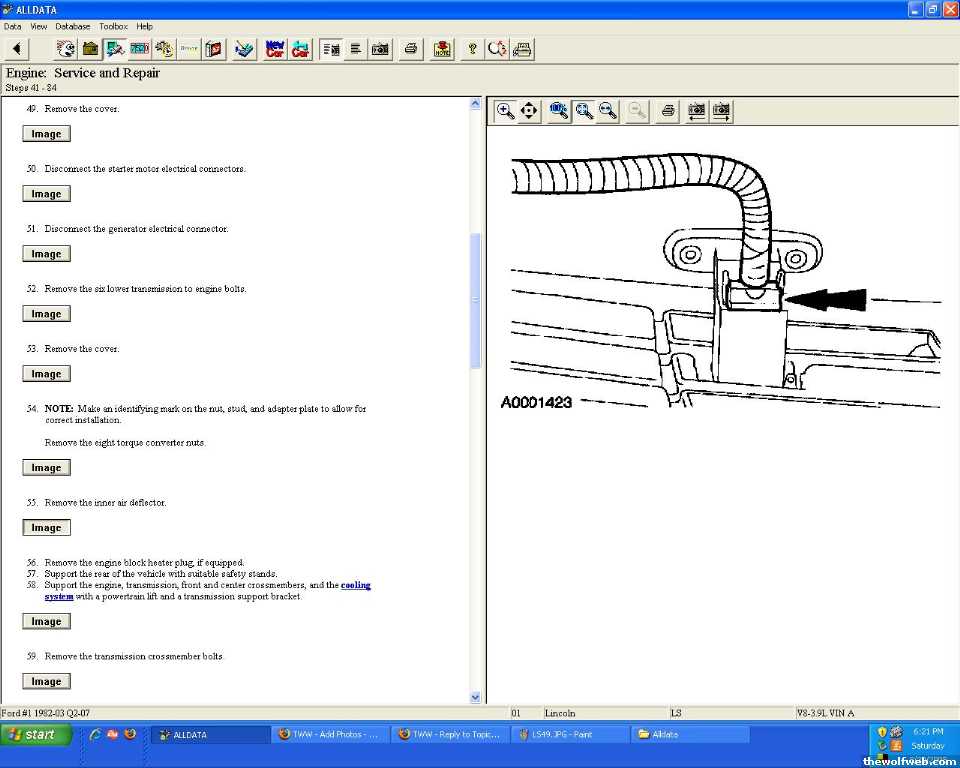960x768 pixels.
Task: Click the New Car toolbar icon
Action: 275,48
